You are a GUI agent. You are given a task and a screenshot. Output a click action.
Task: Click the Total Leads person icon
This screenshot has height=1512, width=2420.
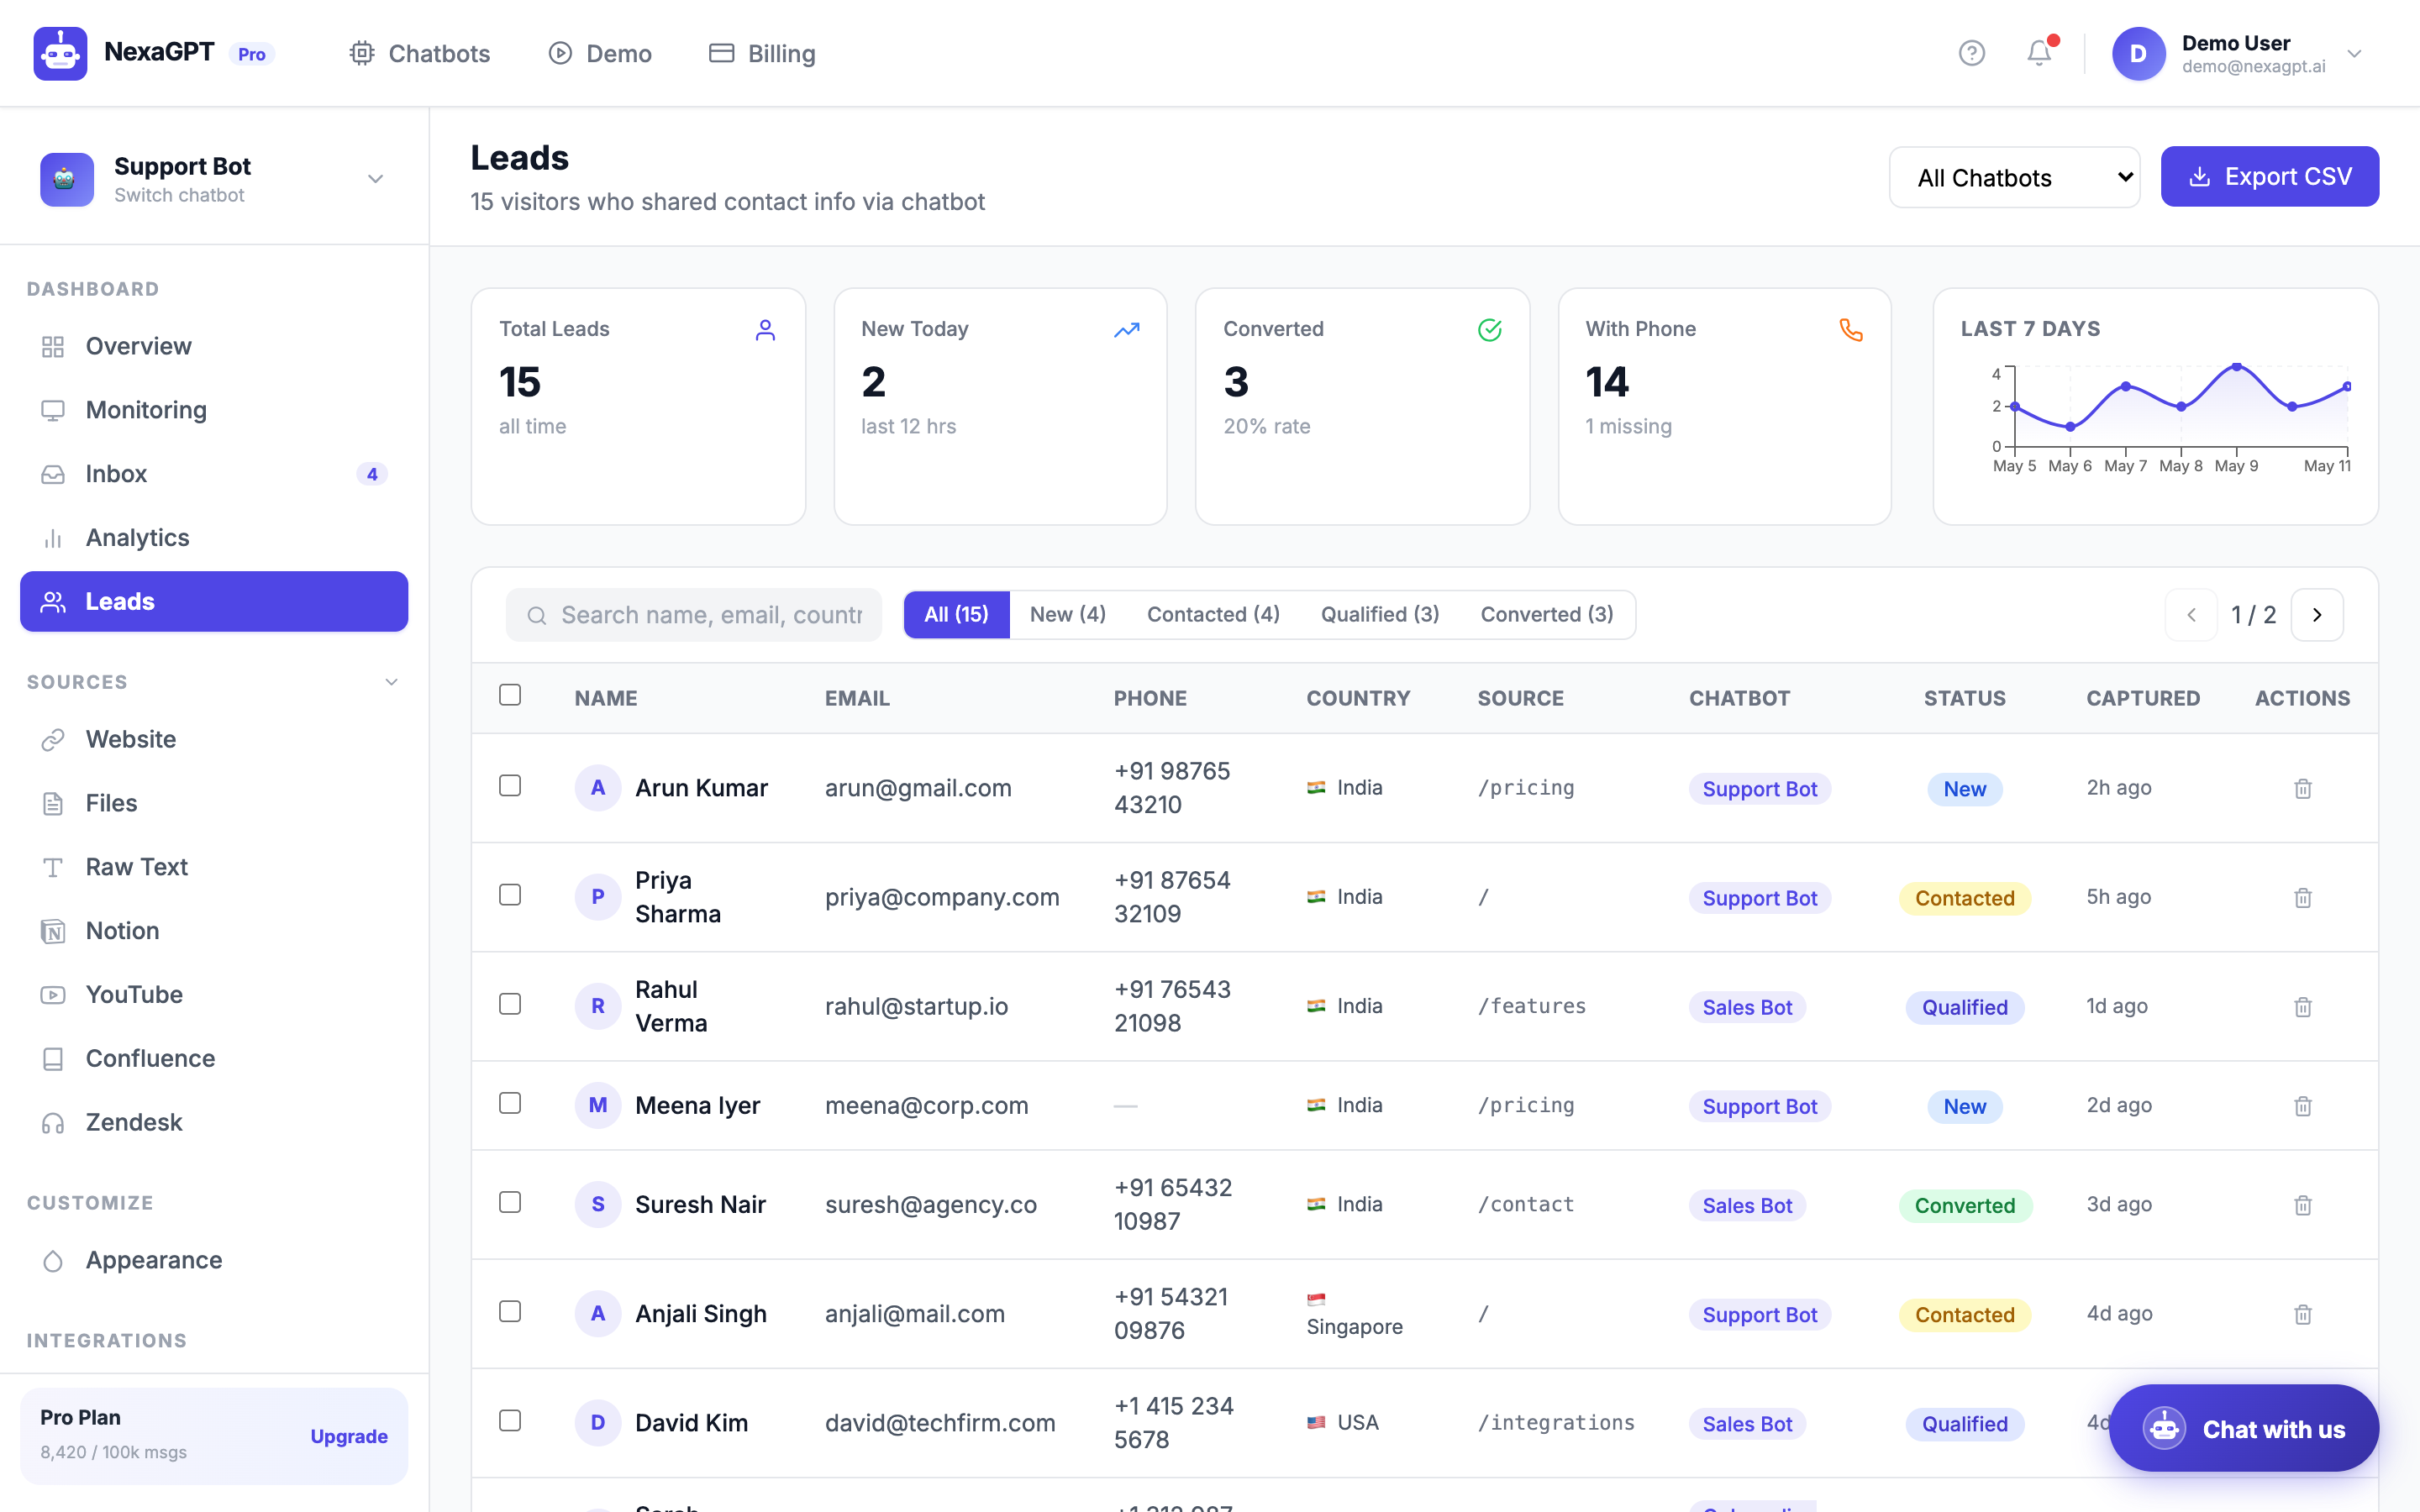[x=765, y=330]
